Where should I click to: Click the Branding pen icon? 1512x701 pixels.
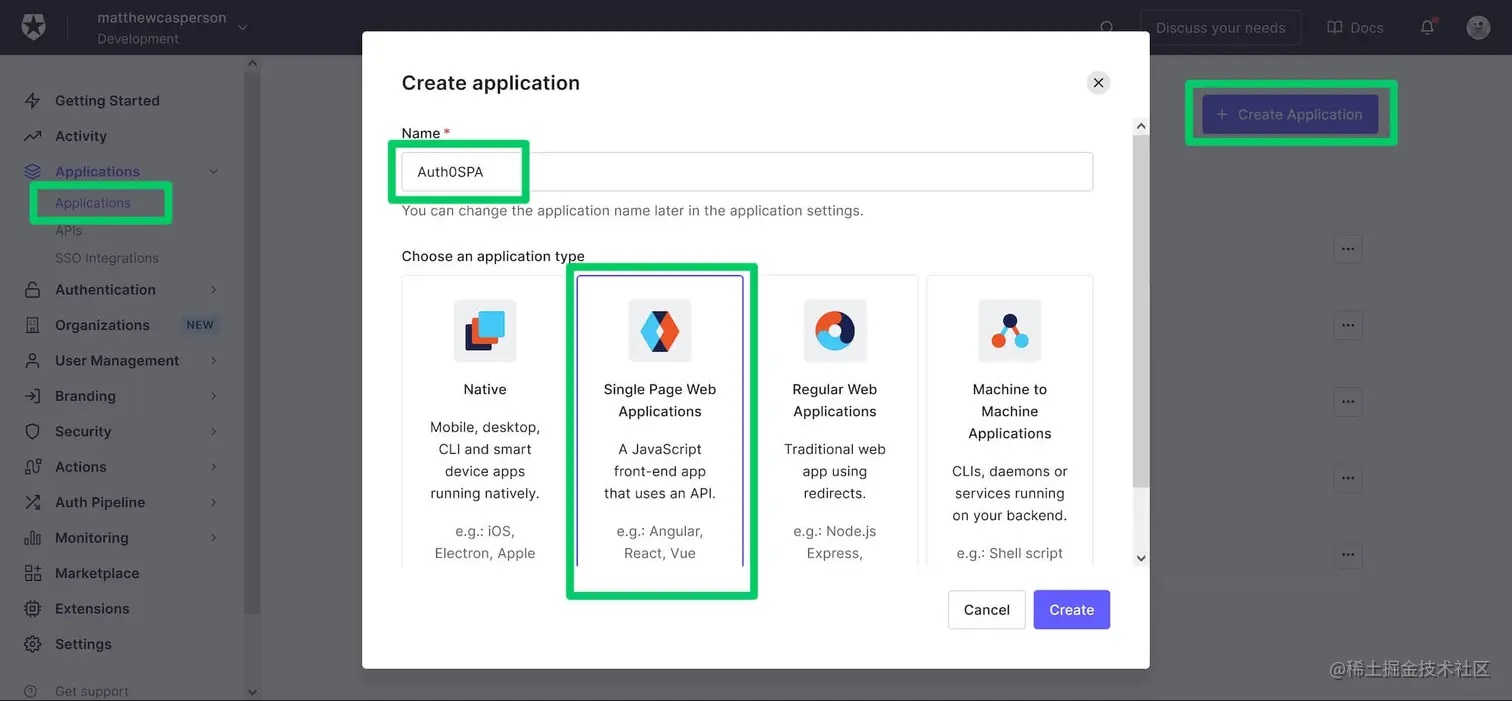[33, 396]
